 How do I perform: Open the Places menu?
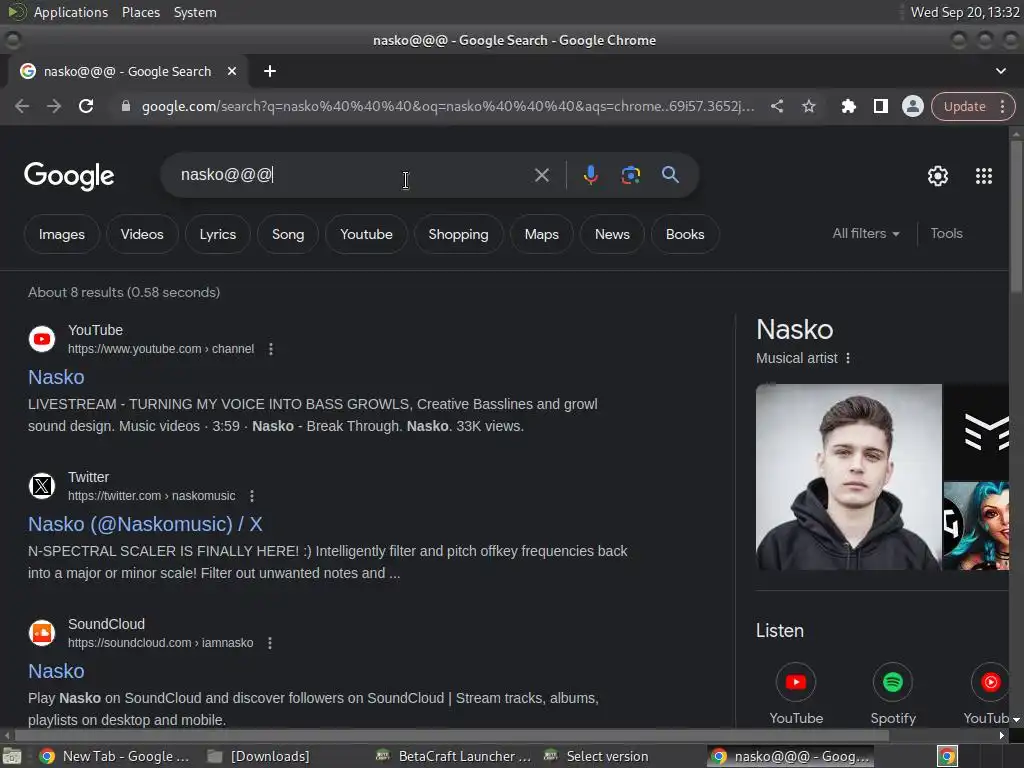[x=141, y=12]
